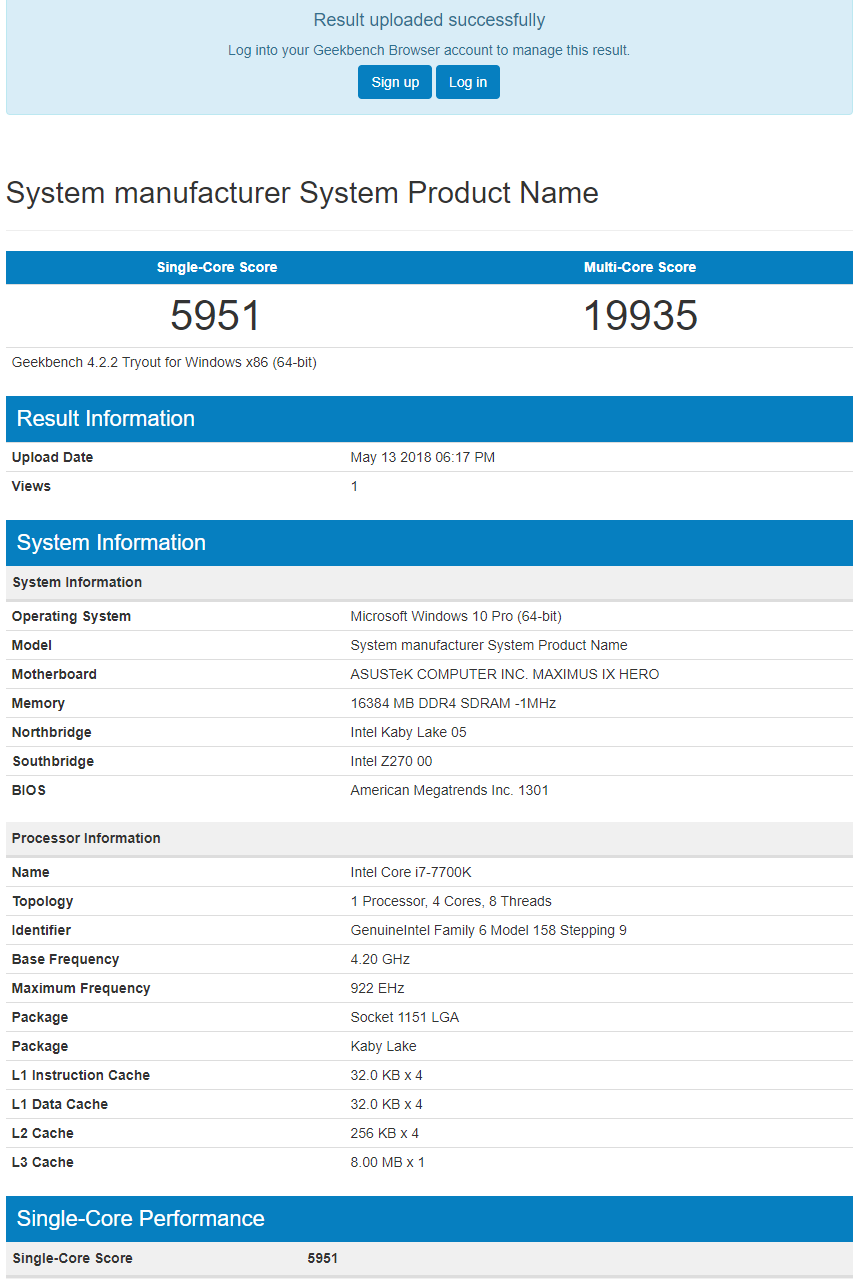Click the 5951 score in the Single-Core Performance table
Viewport: 856px width, 1279px height.
[322, 1258]
